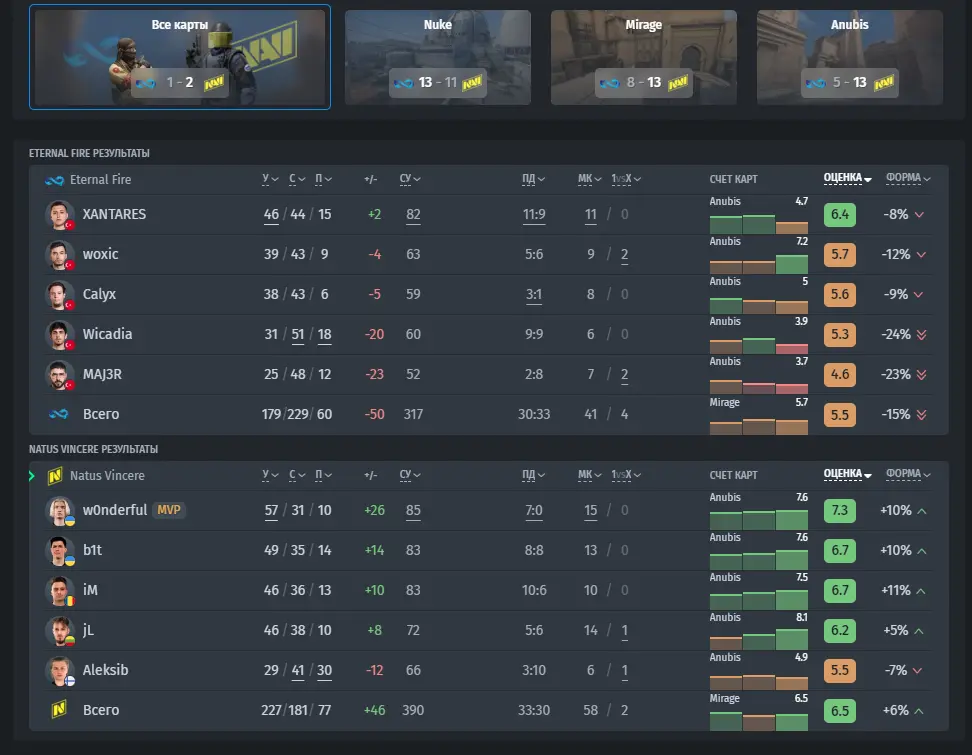Open Natus Vincere team link in header
972x755 pixels.
click(107, 475)
